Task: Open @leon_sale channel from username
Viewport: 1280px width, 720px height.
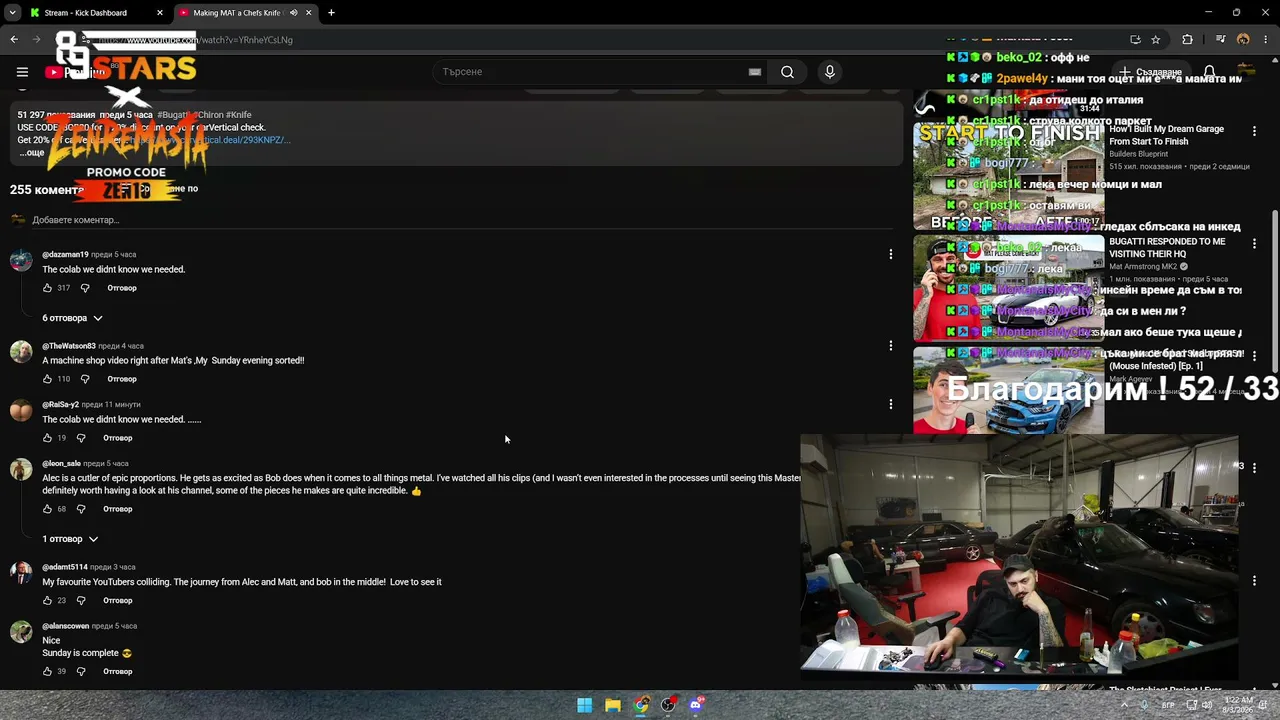Action: (61, 464)
